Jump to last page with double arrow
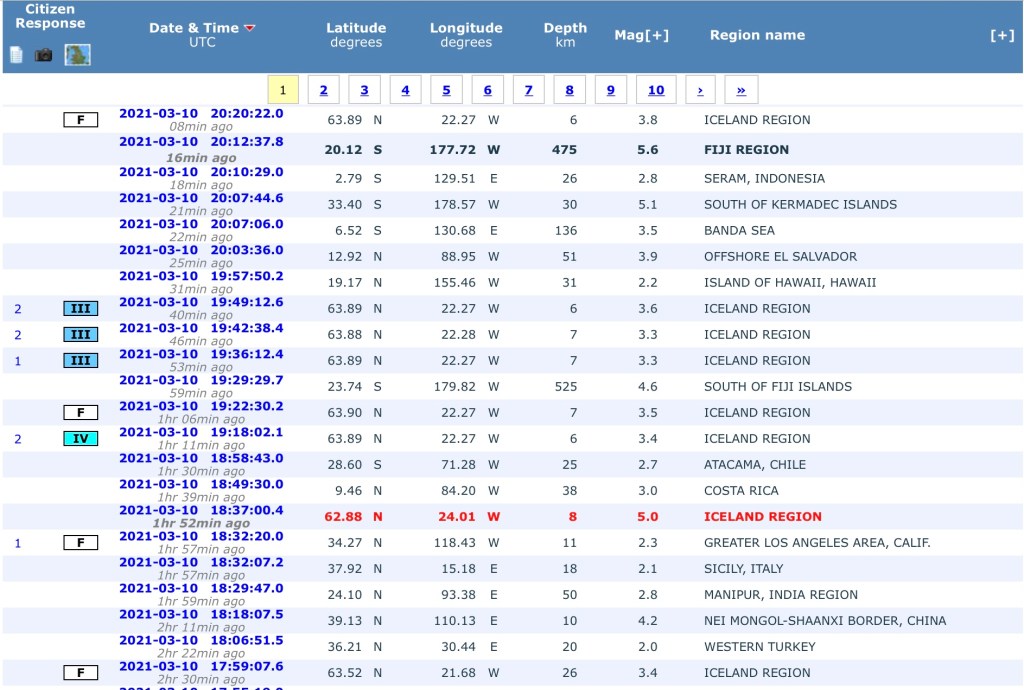 pos(741,90)
